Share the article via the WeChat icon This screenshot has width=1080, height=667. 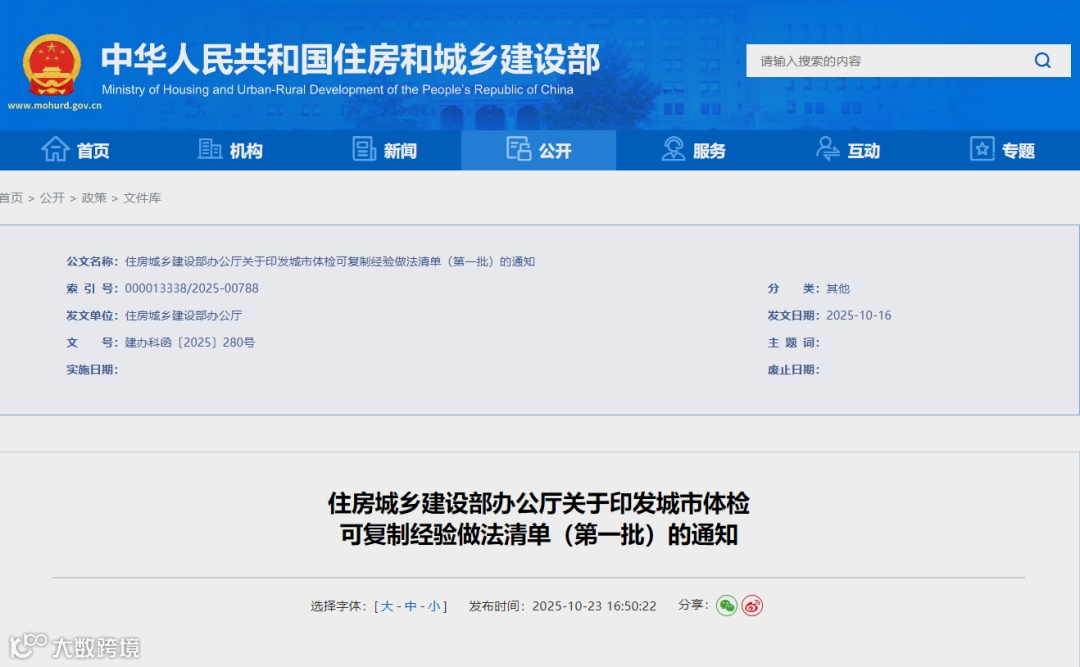point(728,606)
